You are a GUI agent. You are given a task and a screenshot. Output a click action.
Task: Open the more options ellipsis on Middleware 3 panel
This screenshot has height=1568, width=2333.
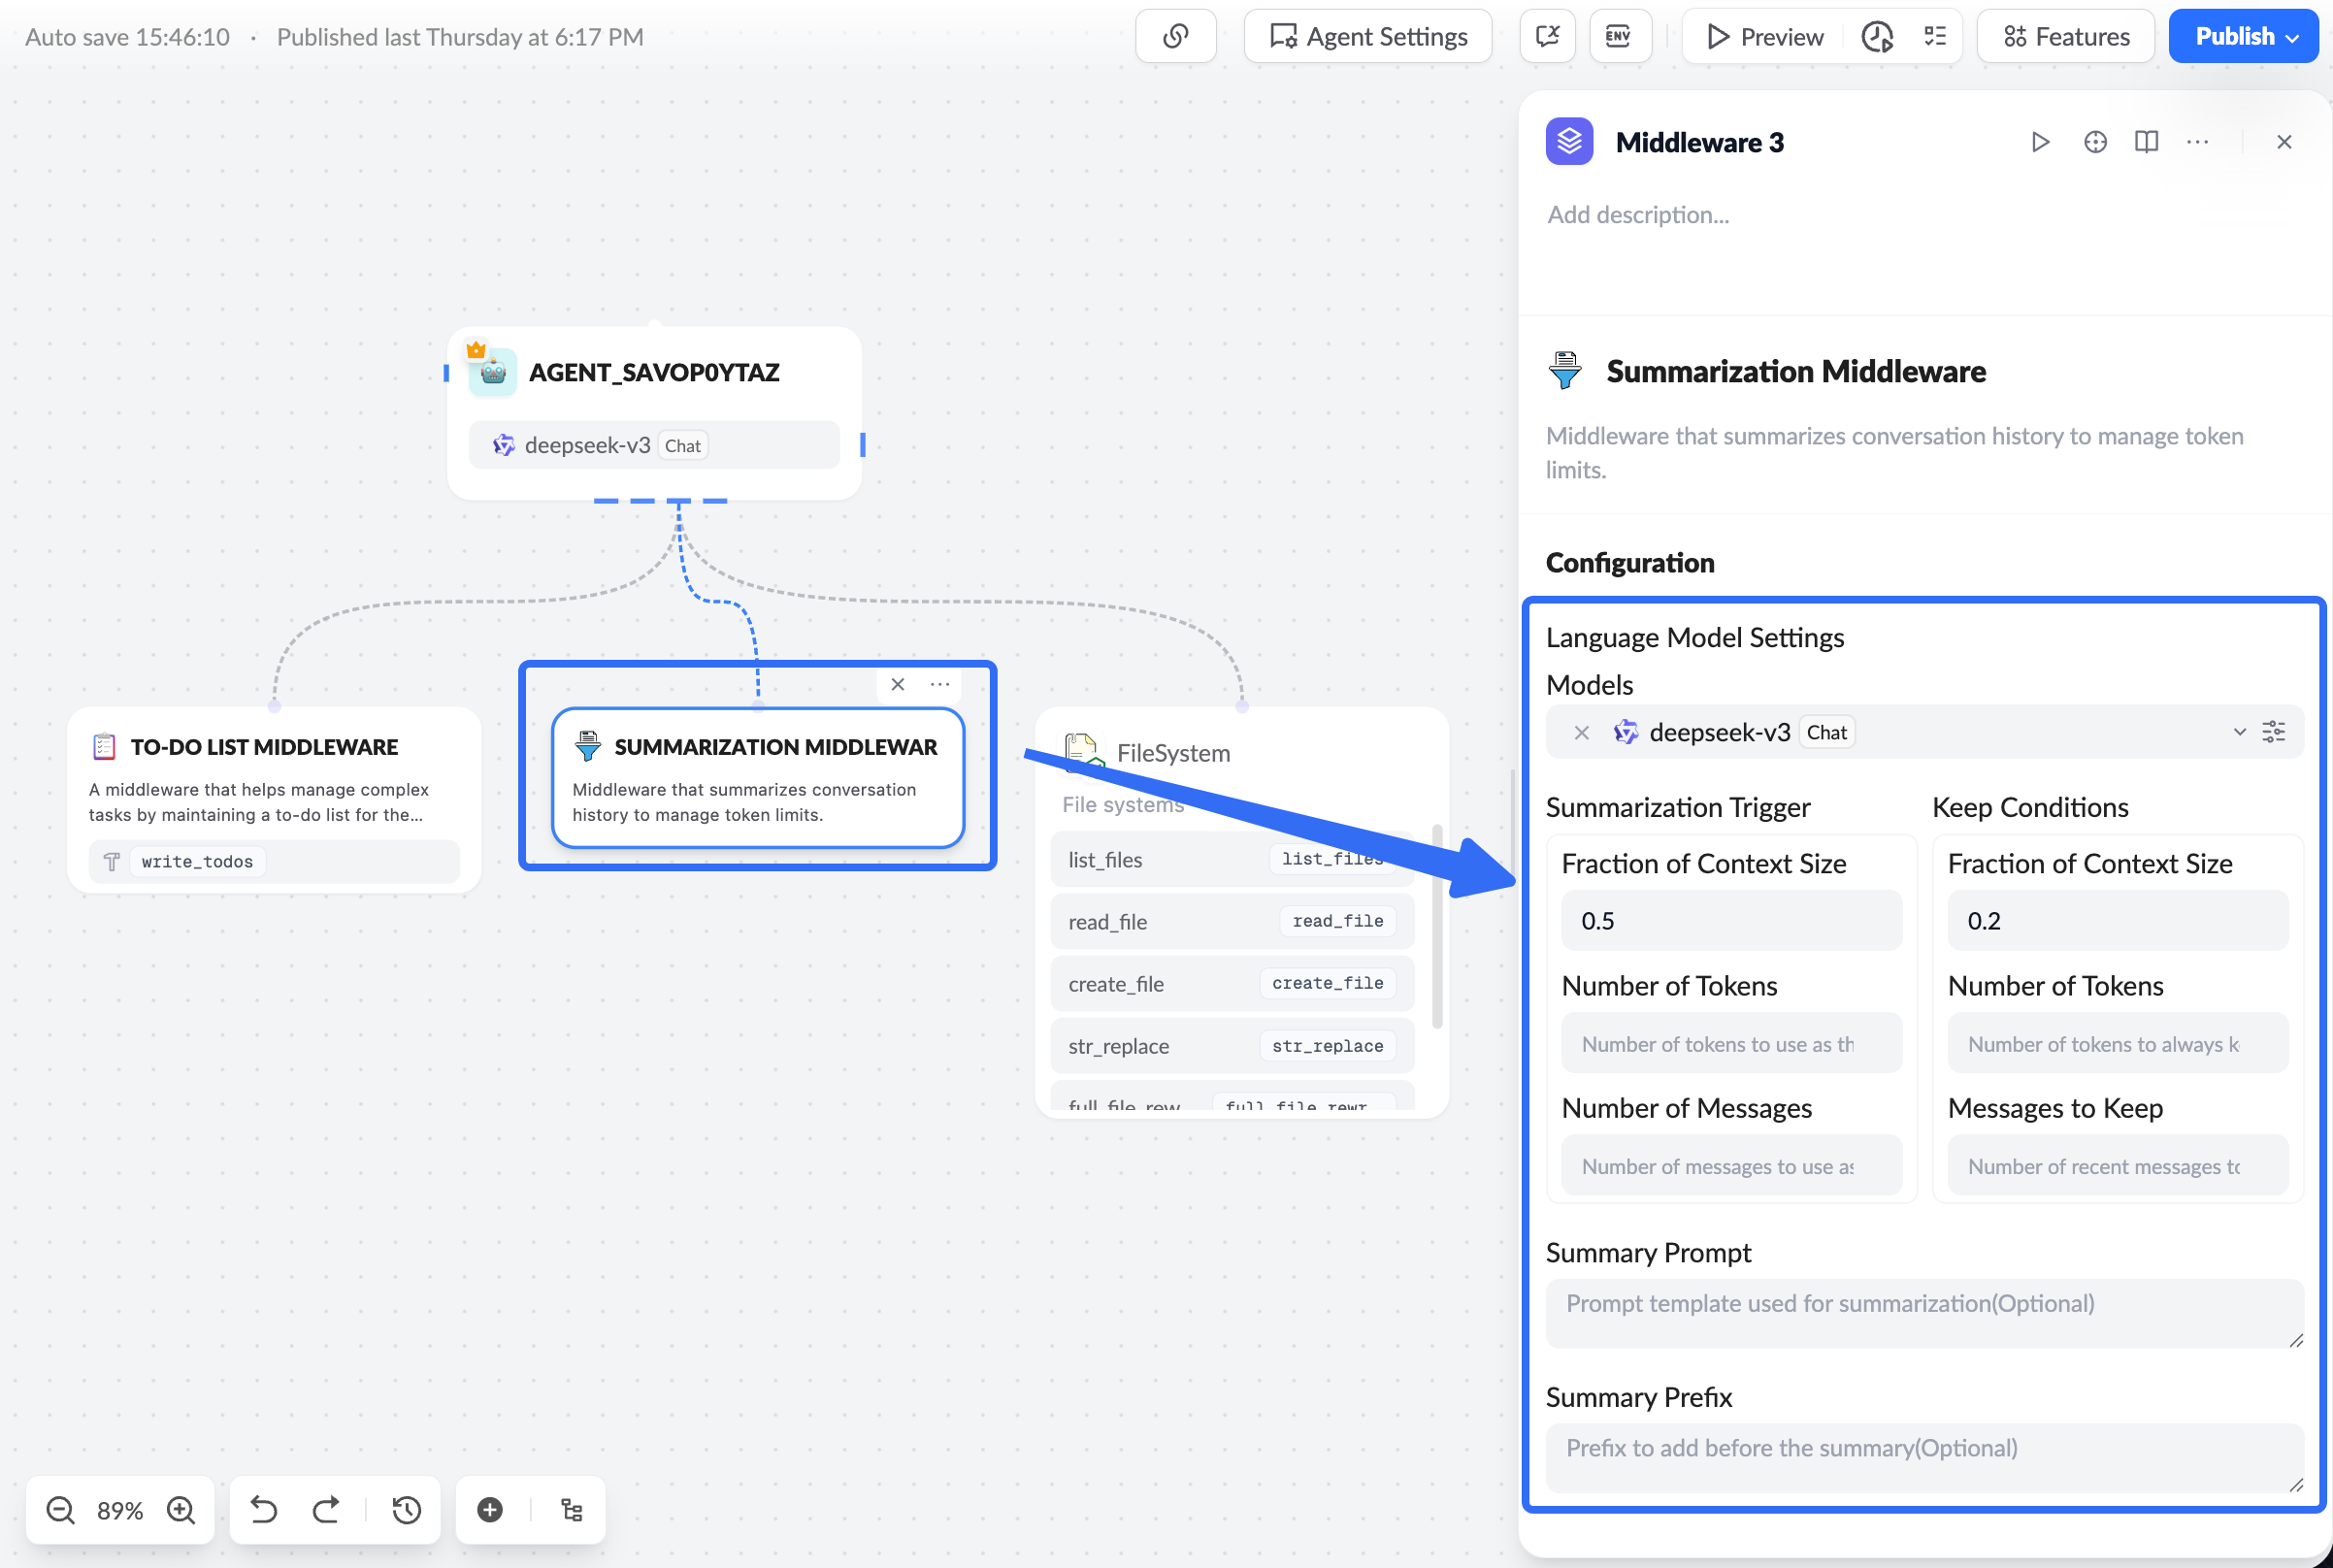[x=2197, y=141]
